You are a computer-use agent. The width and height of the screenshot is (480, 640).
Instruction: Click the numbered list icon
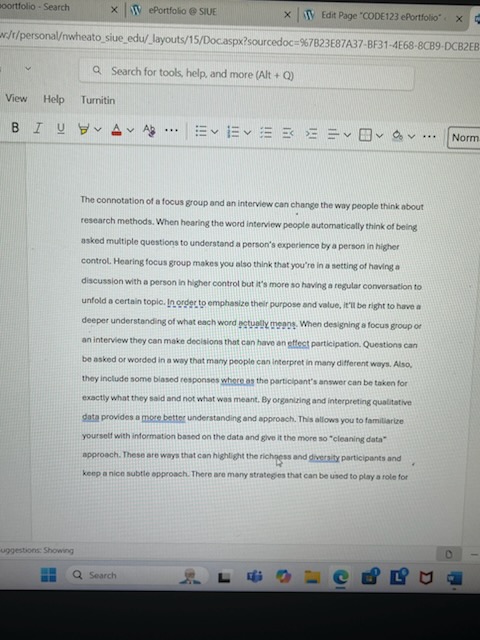233,132
